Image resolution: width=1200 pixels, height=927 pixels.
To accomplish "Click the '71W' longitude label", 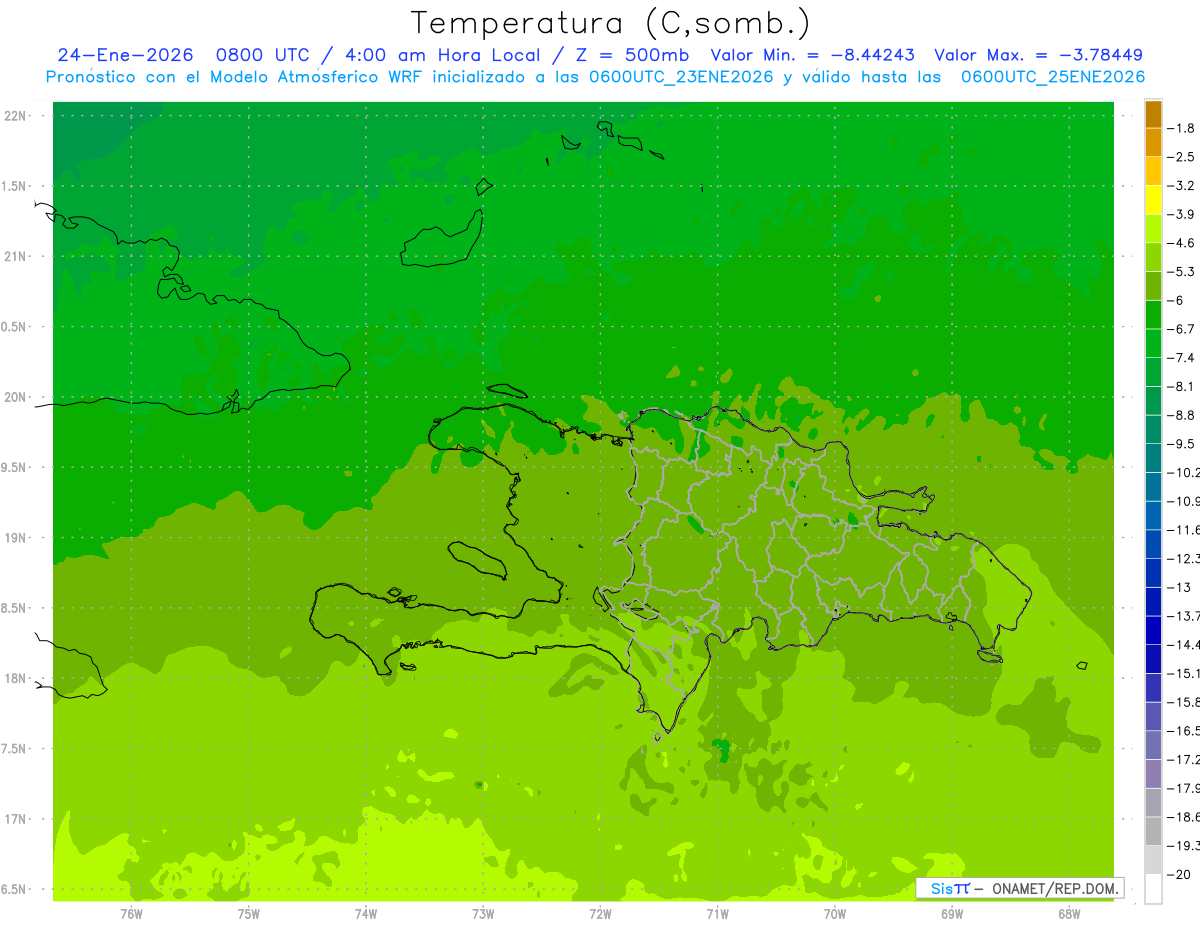I will pyautogui.click(x=717, y=914).
